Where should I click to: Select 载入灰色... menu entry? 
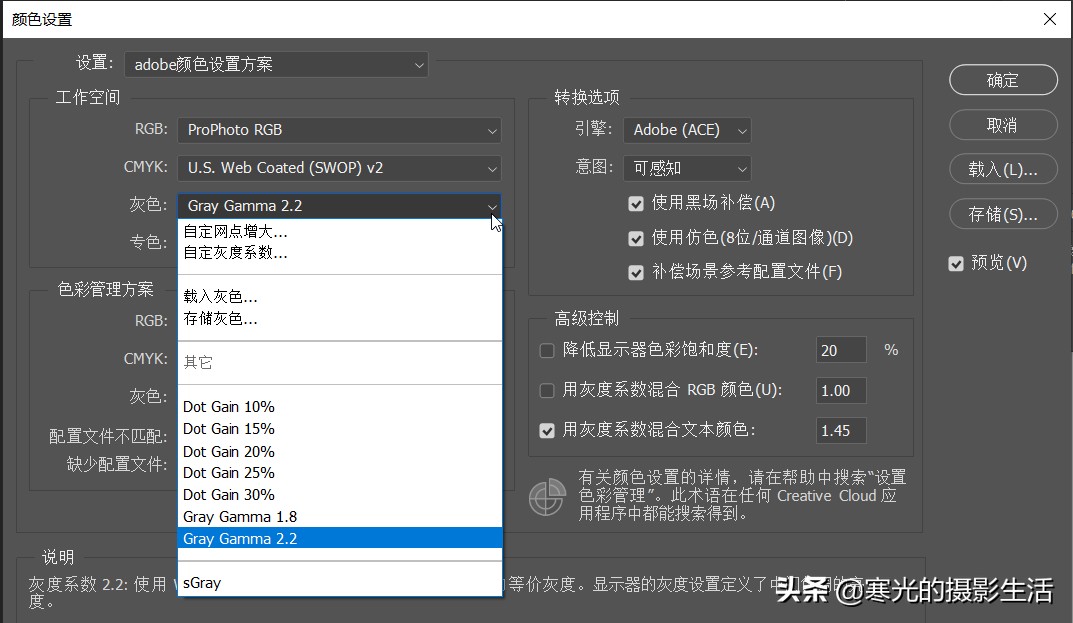click(x=340, y=296)
